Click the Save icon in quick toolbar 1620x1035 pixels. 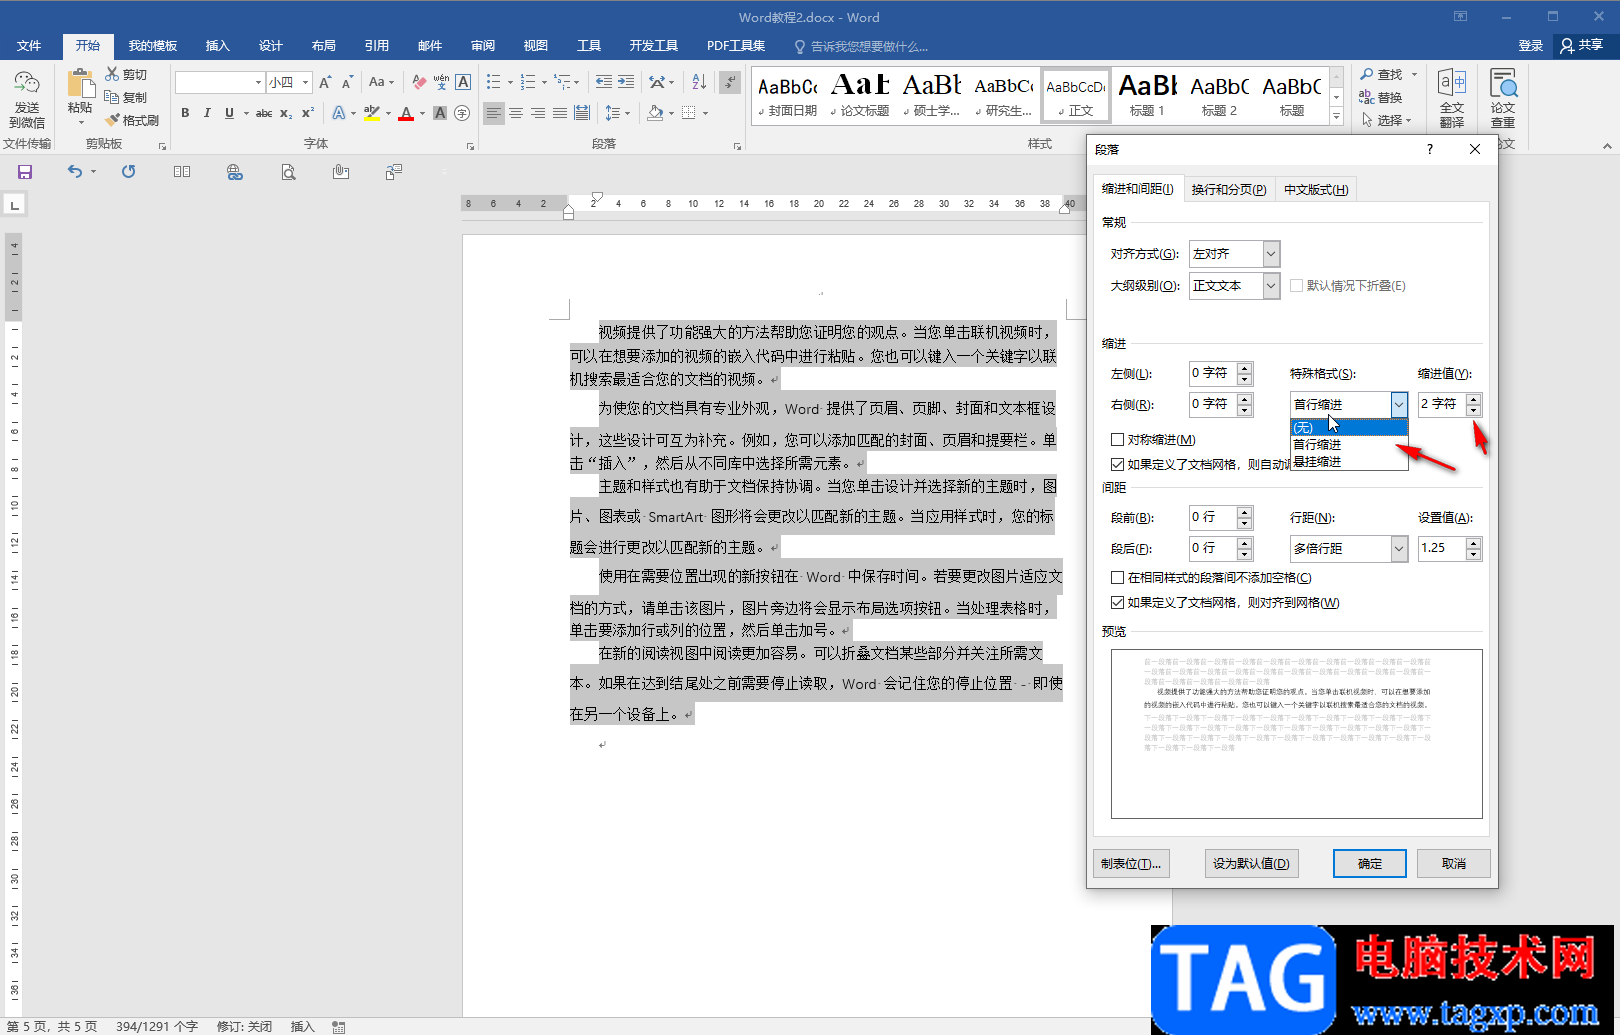pos(25,172)
